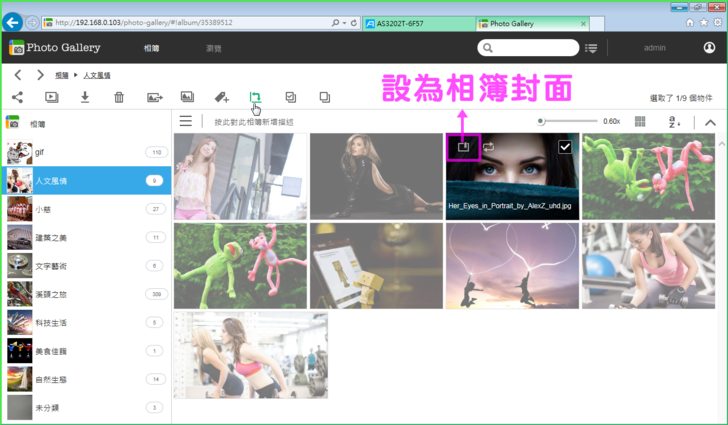Open the 相簿 tab in the header
The height and width of the screenshot is (425, 728).
pos(151,48)
